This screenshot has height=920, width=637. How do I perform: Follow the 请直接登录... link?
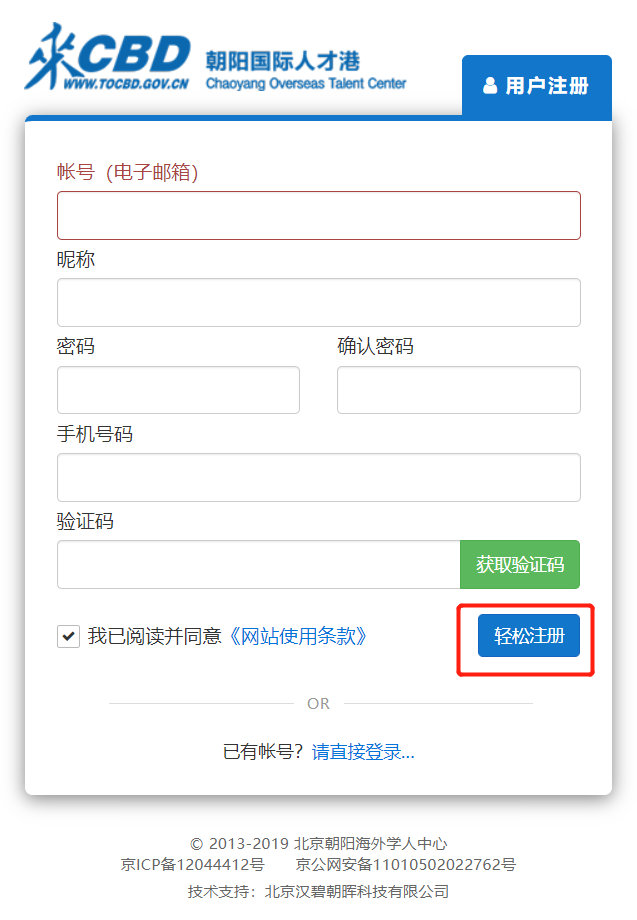363,752
